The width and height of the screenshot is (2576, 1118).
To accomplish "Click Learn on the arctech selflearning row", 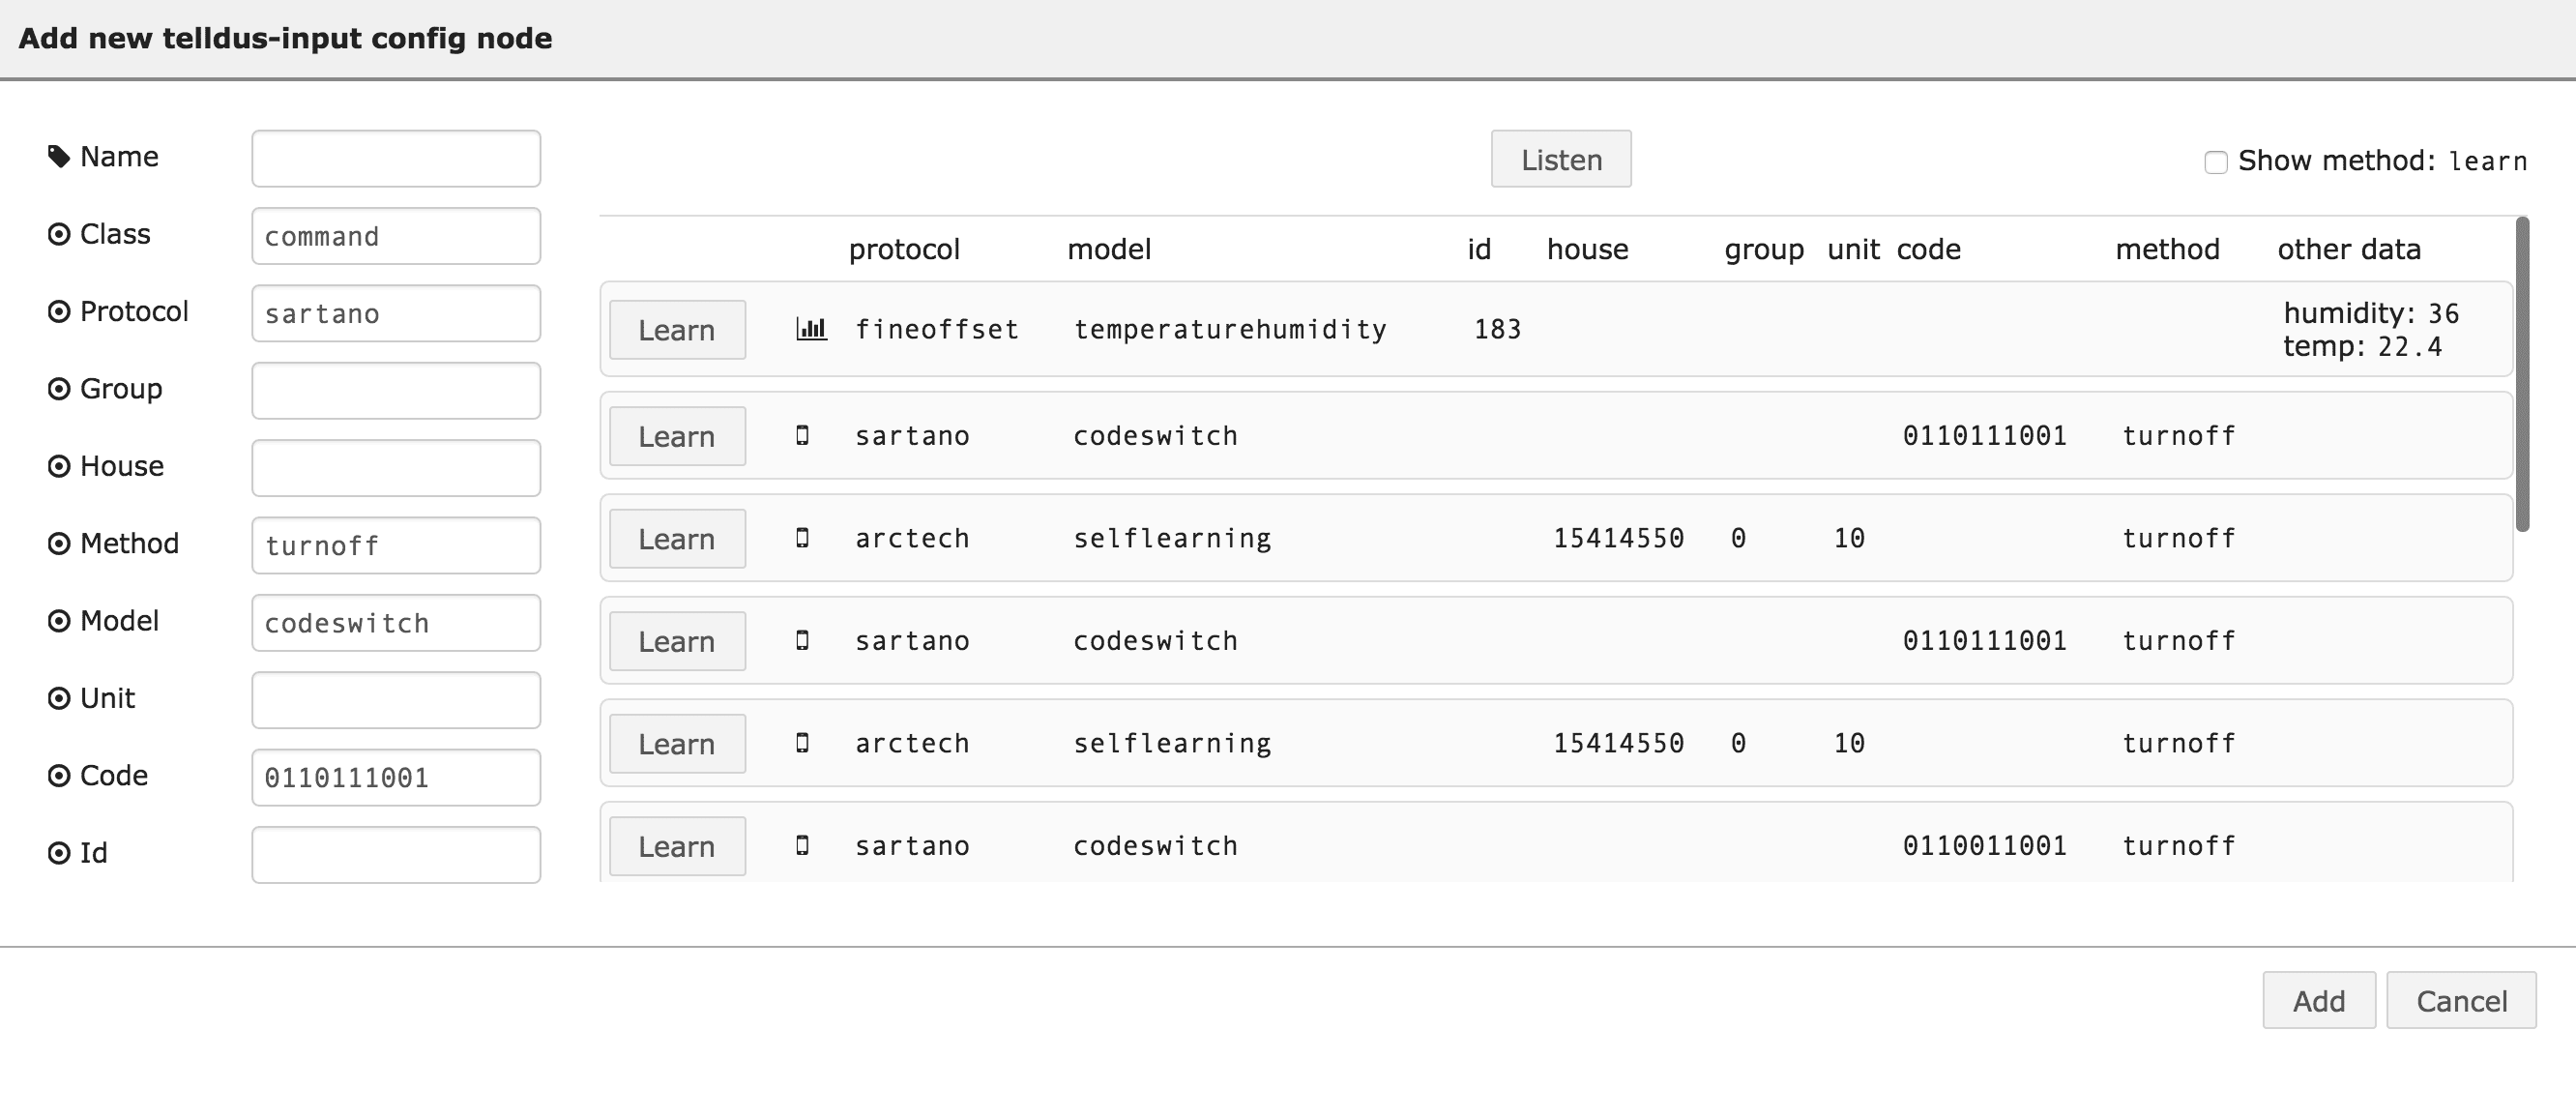I will [676, 538].
